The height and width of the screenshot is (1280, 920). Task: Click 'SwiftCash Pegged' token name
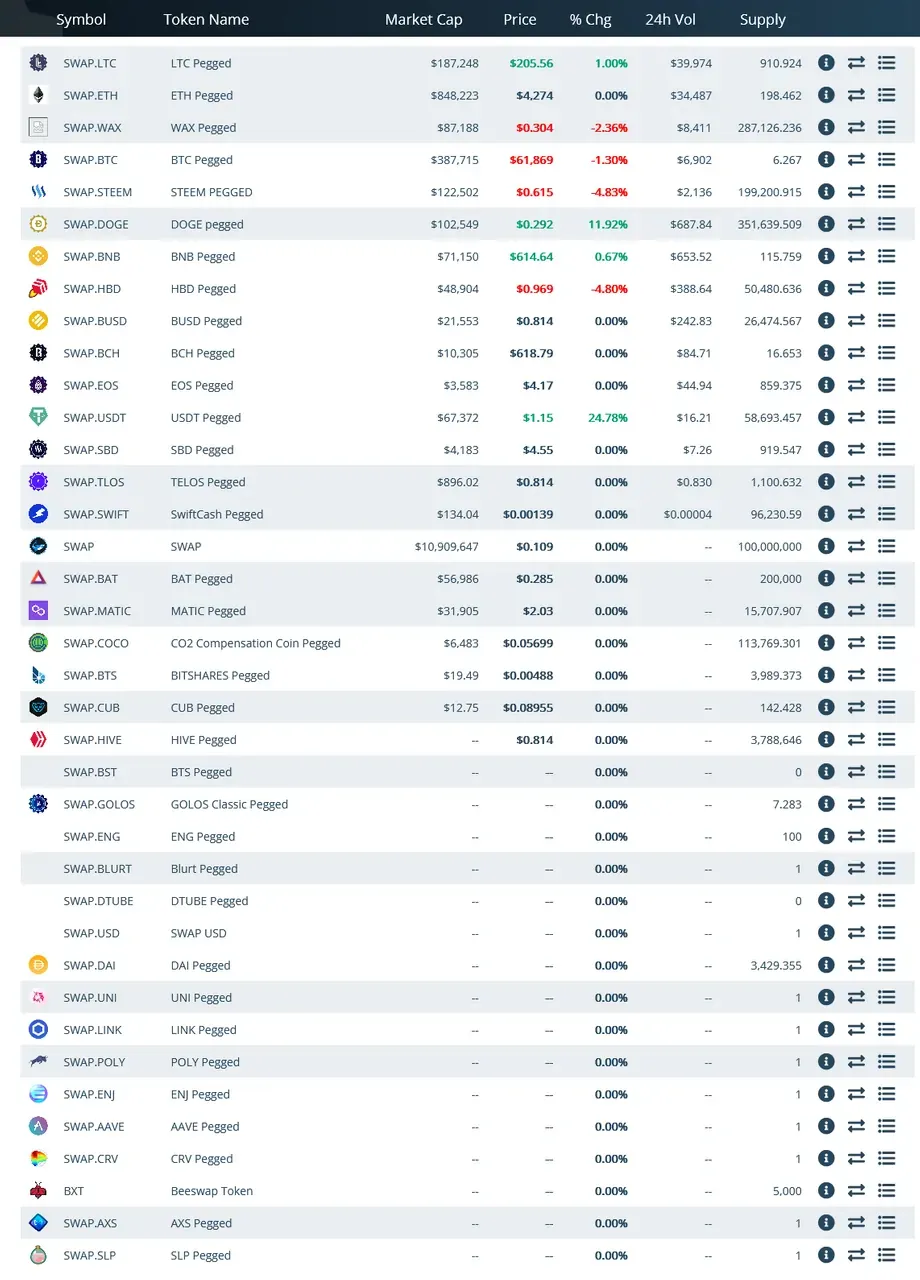pyautogui.click(x=217, y=514)
